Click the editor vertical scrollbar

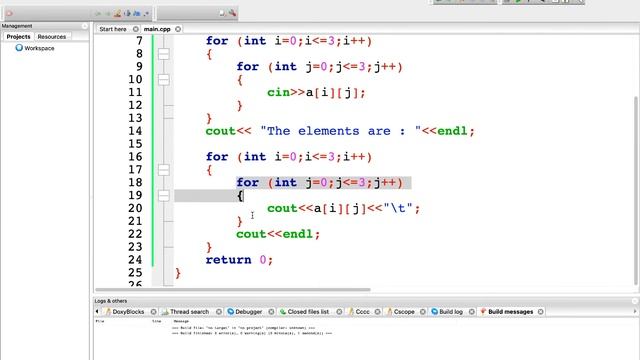[x=636, y=190]
